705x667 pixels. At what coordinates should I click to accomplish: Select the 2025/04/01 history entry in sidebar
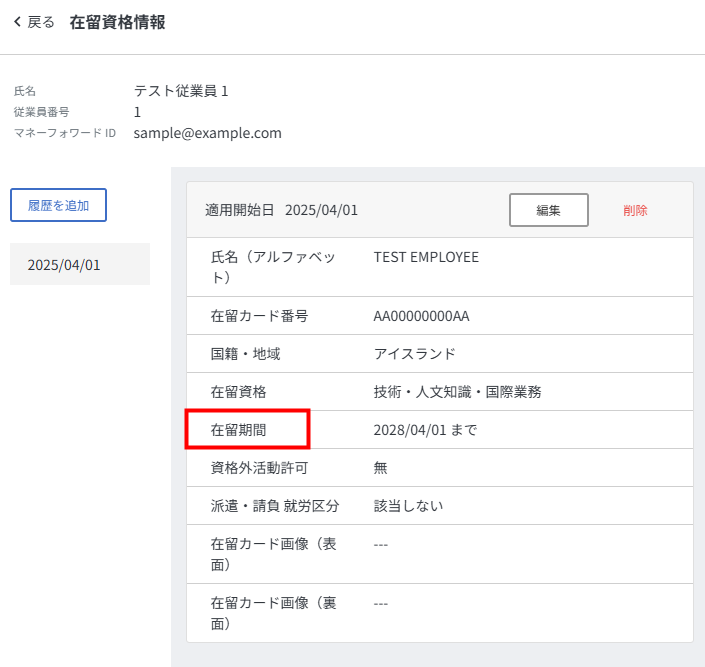click(x=64, y=265)
